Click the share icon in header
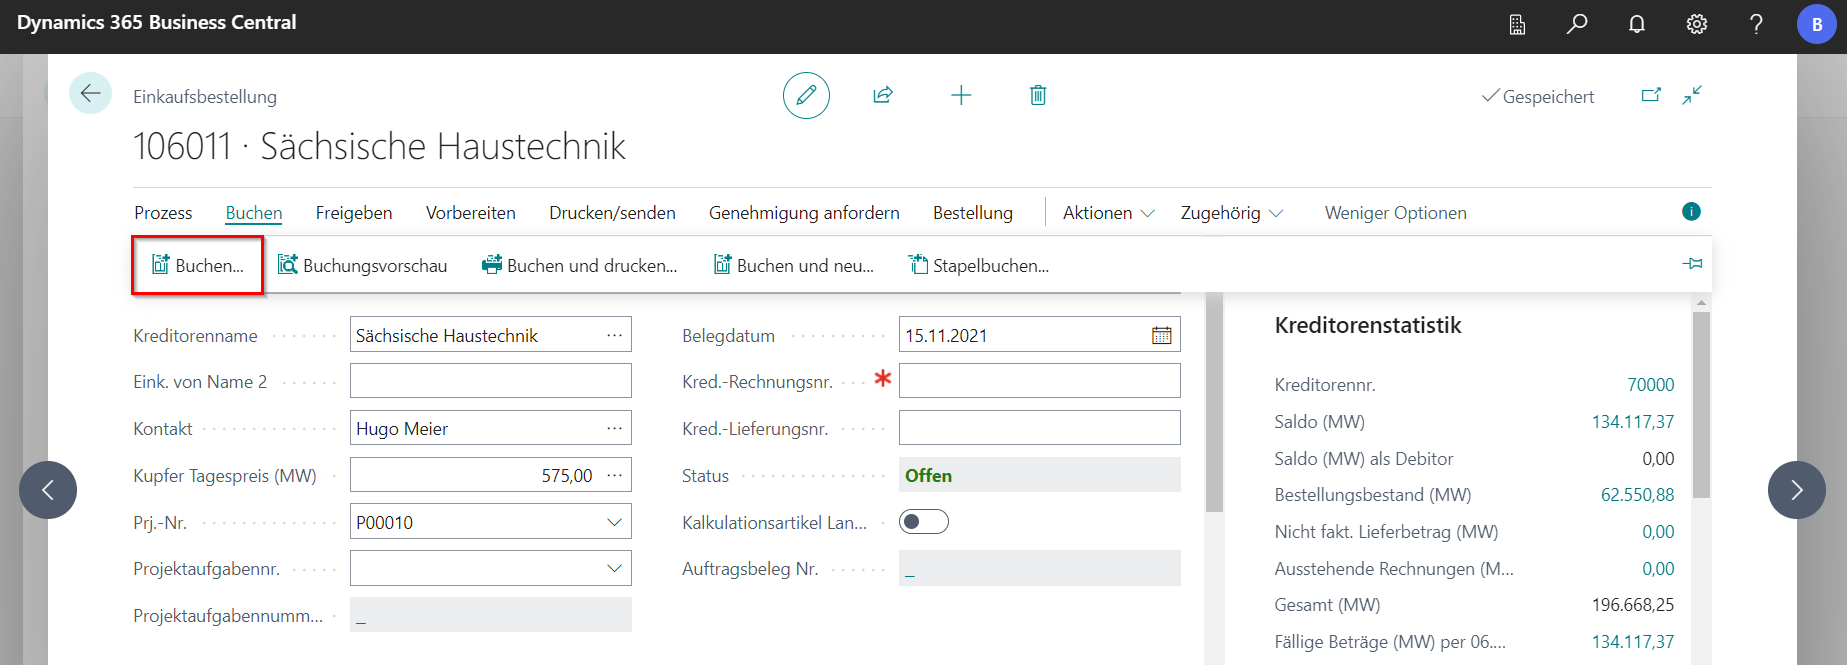 point(882,96)
